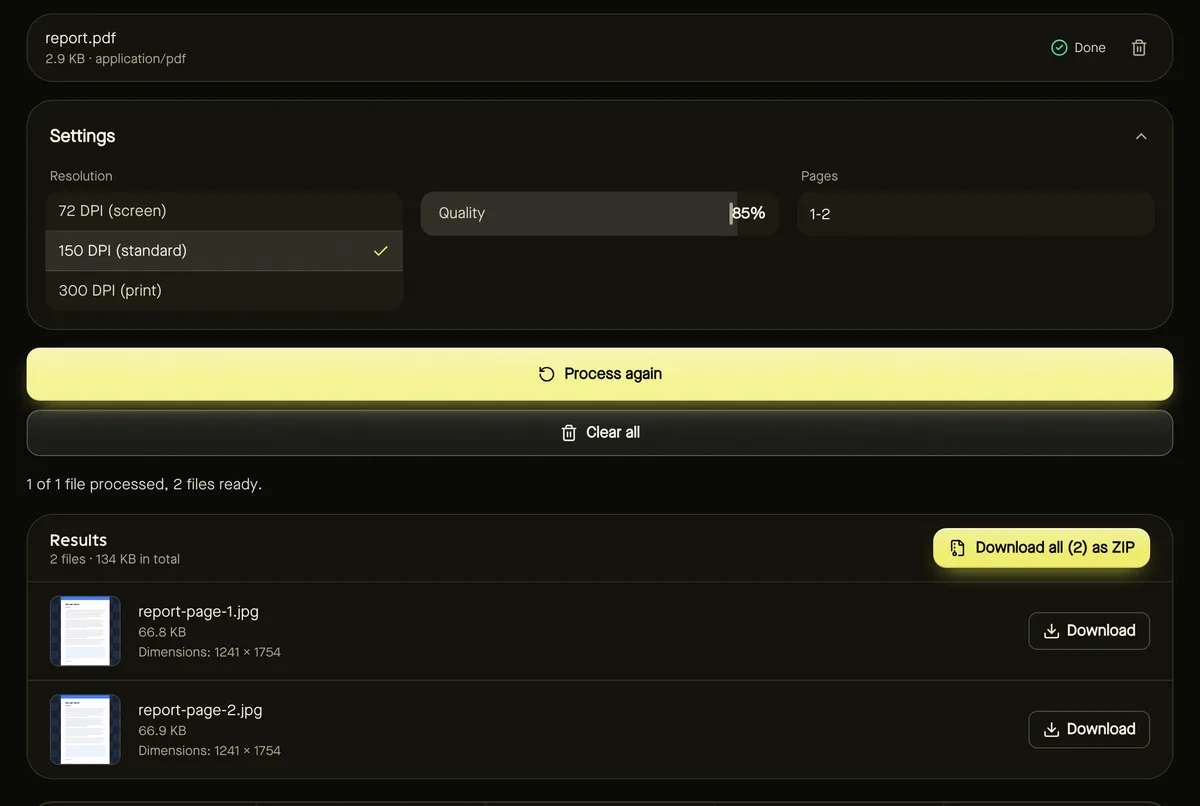Download all (2) as ZIP
The width and height of the screenshot is (1200, 806).
pos(1041,548)
